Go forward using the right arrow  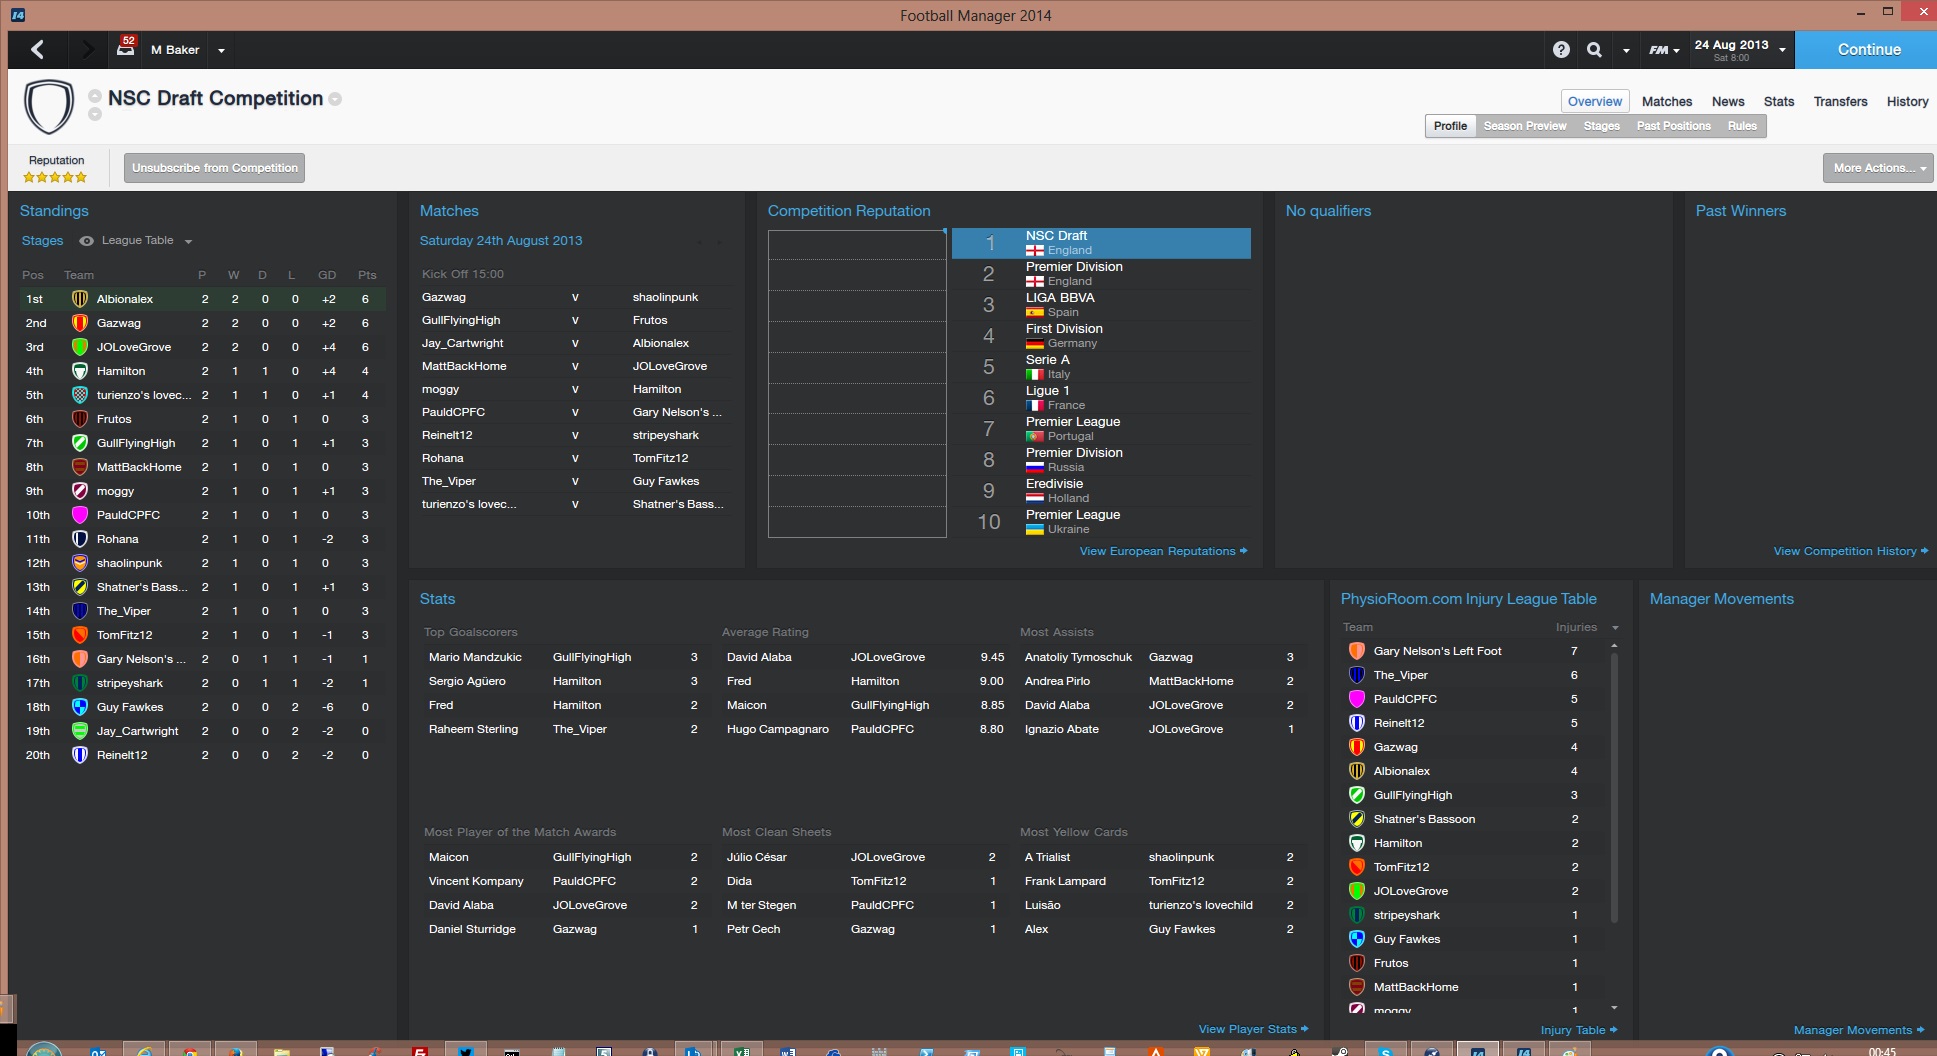[89, 50]
